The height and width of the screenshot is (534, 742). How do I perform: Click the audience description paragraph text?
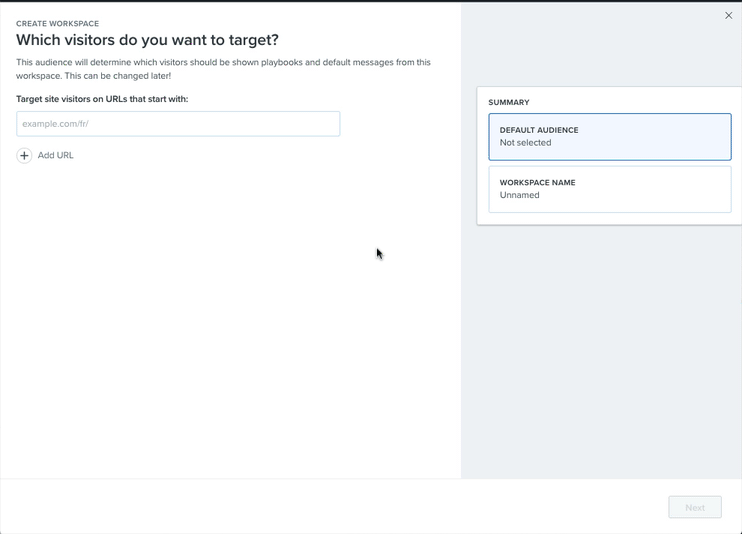(223, 69)
